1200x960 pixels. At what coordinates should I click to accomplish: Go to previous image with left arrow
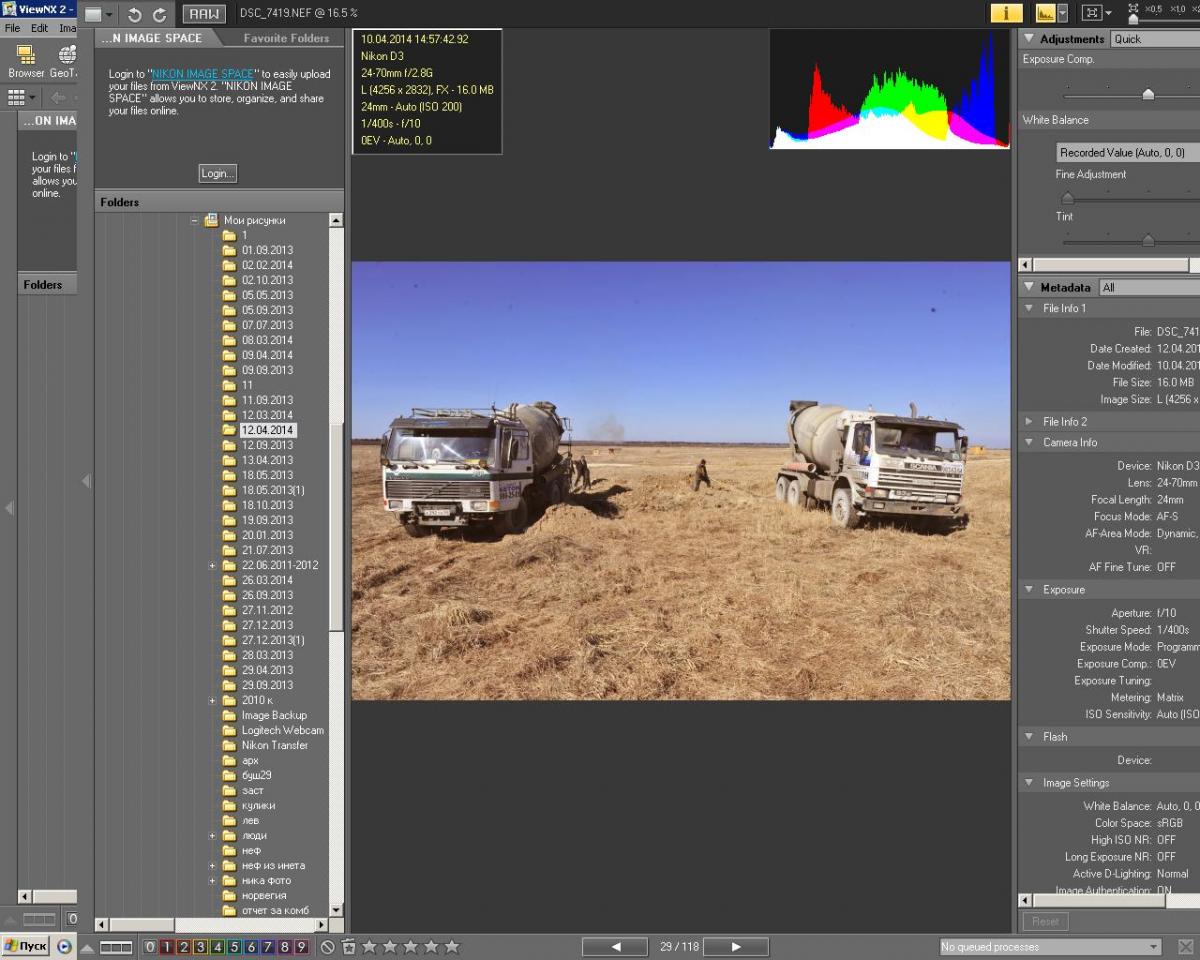tap(615, 946)
